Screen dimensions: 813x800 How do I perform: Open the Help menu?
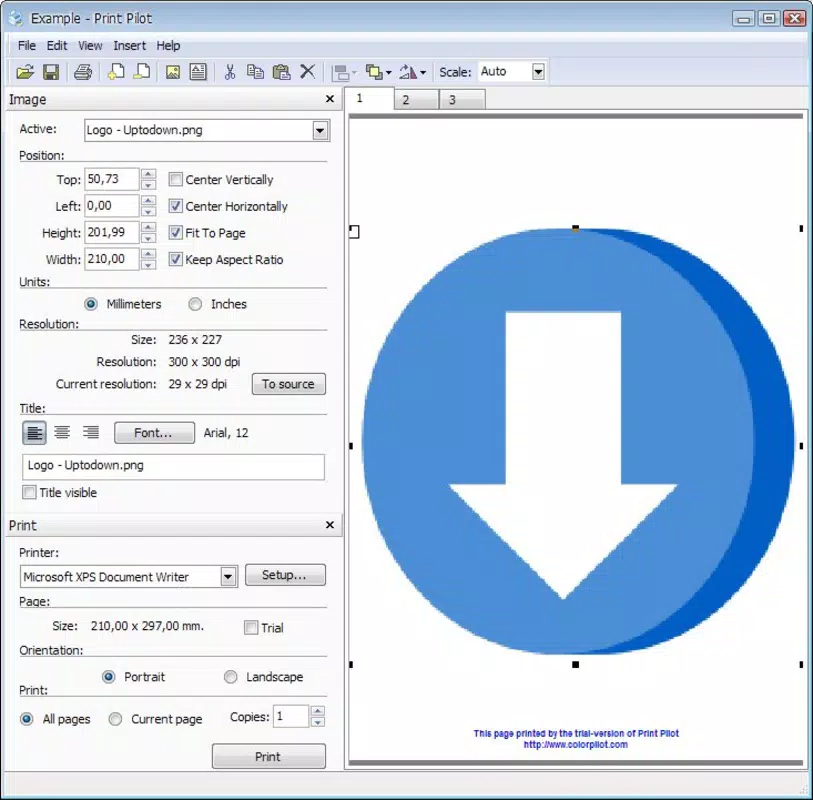168,46
